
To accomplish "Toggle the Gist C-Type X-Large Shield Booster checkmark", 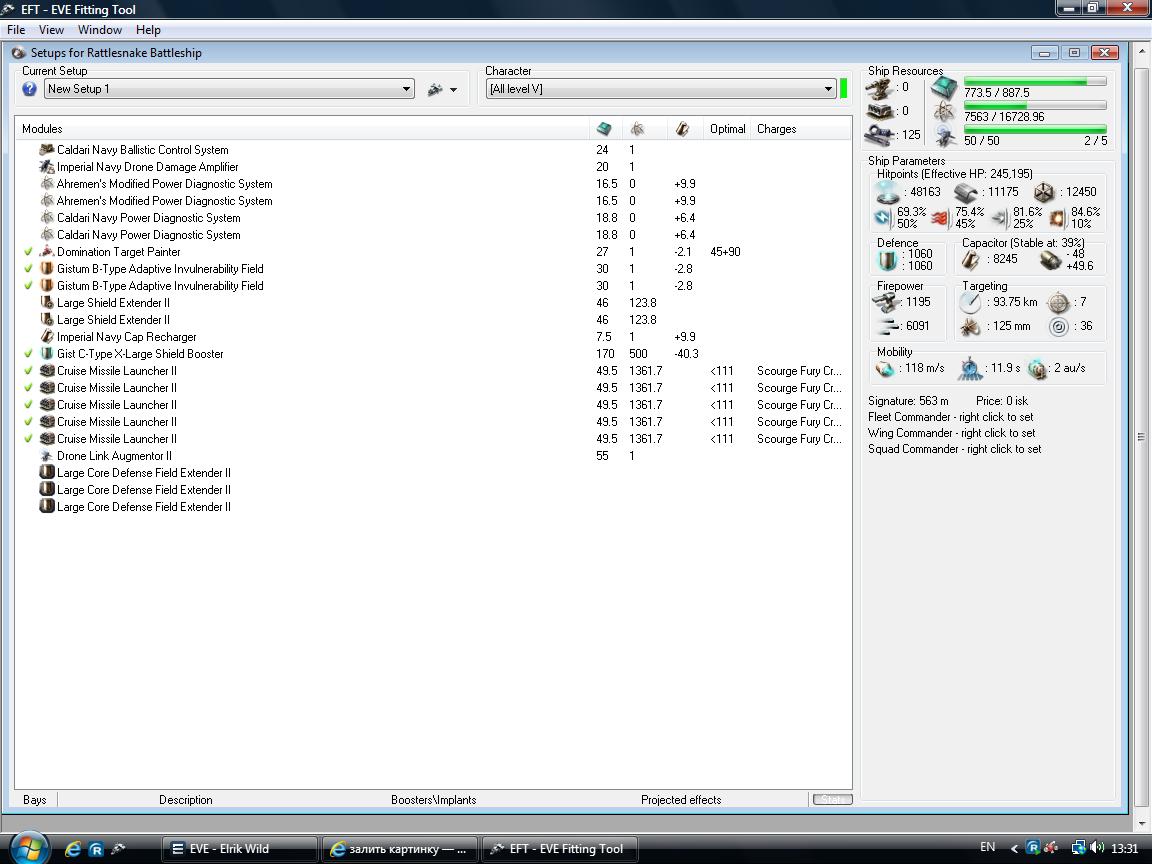I will [x=28, y=353].
